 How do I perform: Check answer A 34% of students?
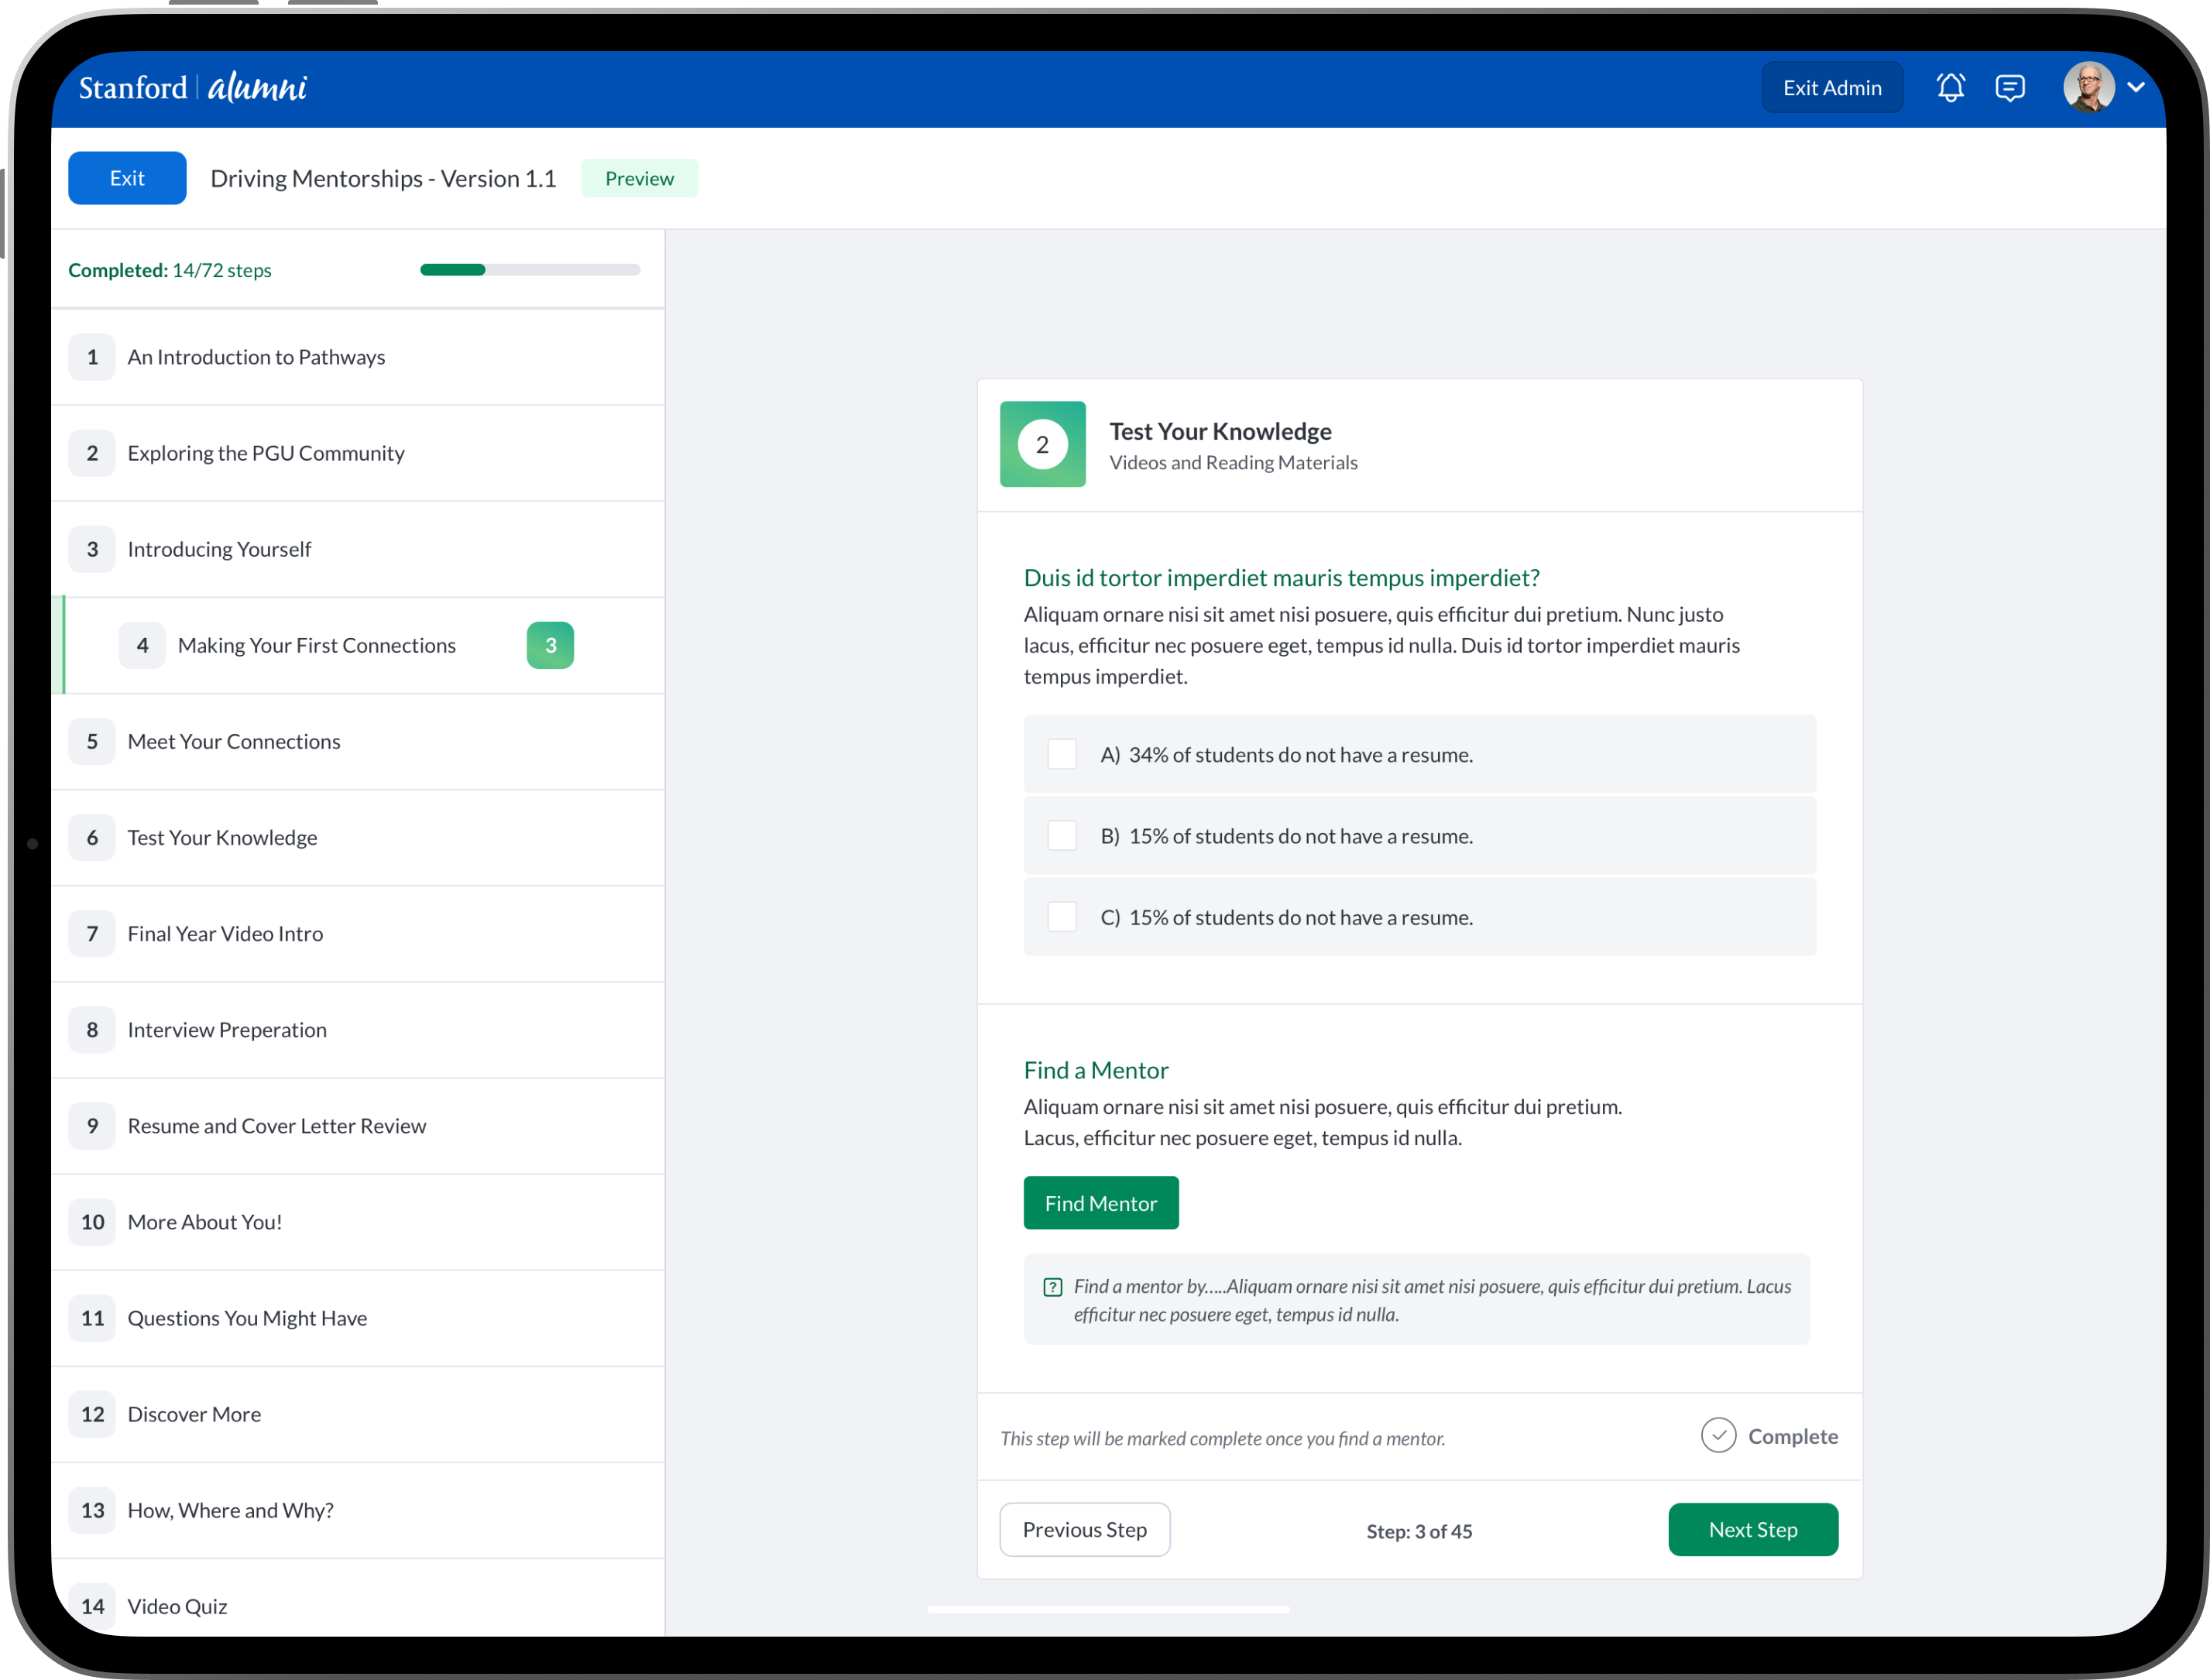[x=1062, y=754]
